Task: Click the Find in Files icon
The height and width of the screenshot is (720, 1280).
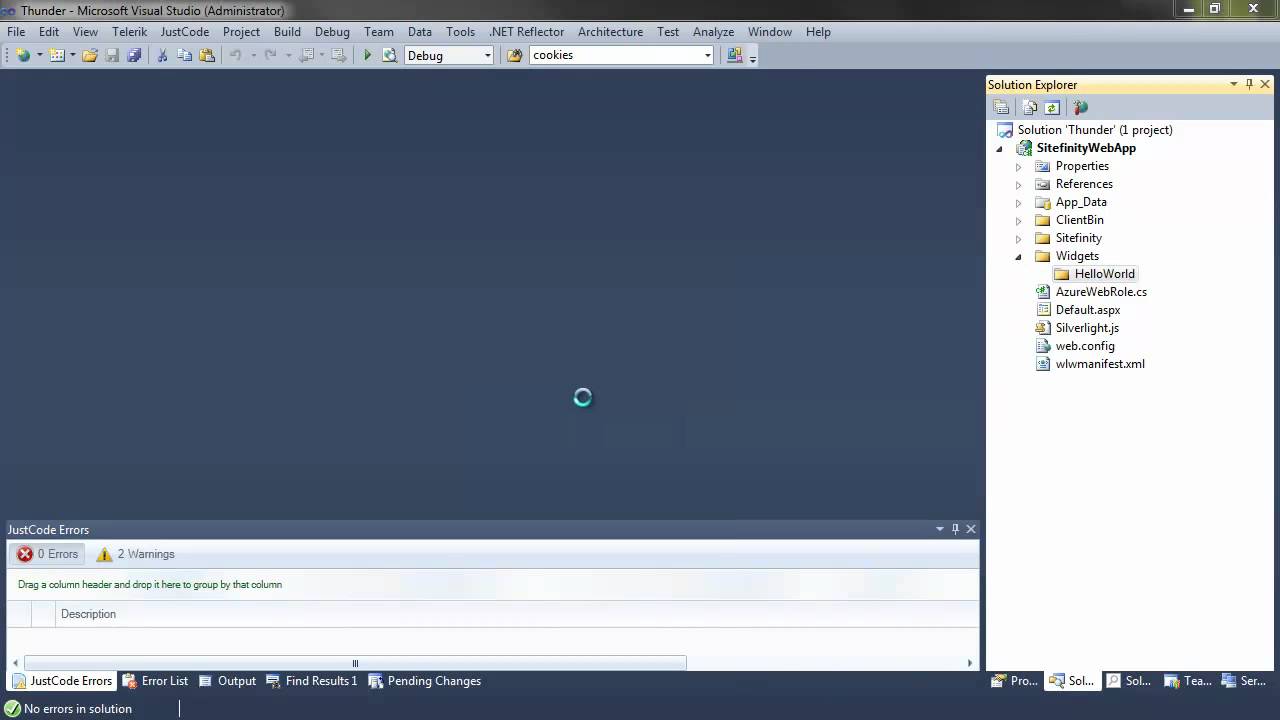Action: [x=515, y=55]
